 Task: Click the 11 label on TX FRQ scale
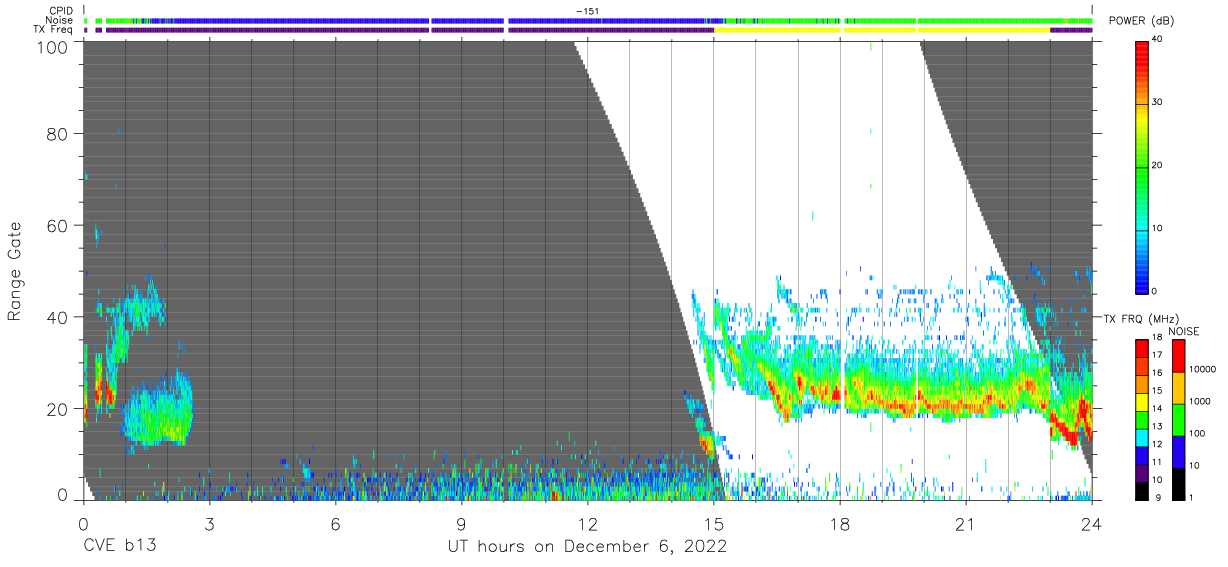pyautogui.click(x=1157, y=462)
